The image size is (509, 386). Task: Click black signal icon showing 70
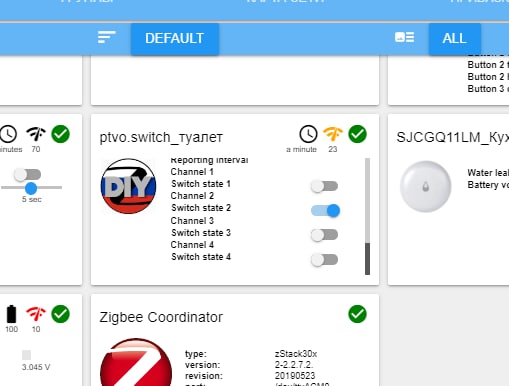[36, 134]
